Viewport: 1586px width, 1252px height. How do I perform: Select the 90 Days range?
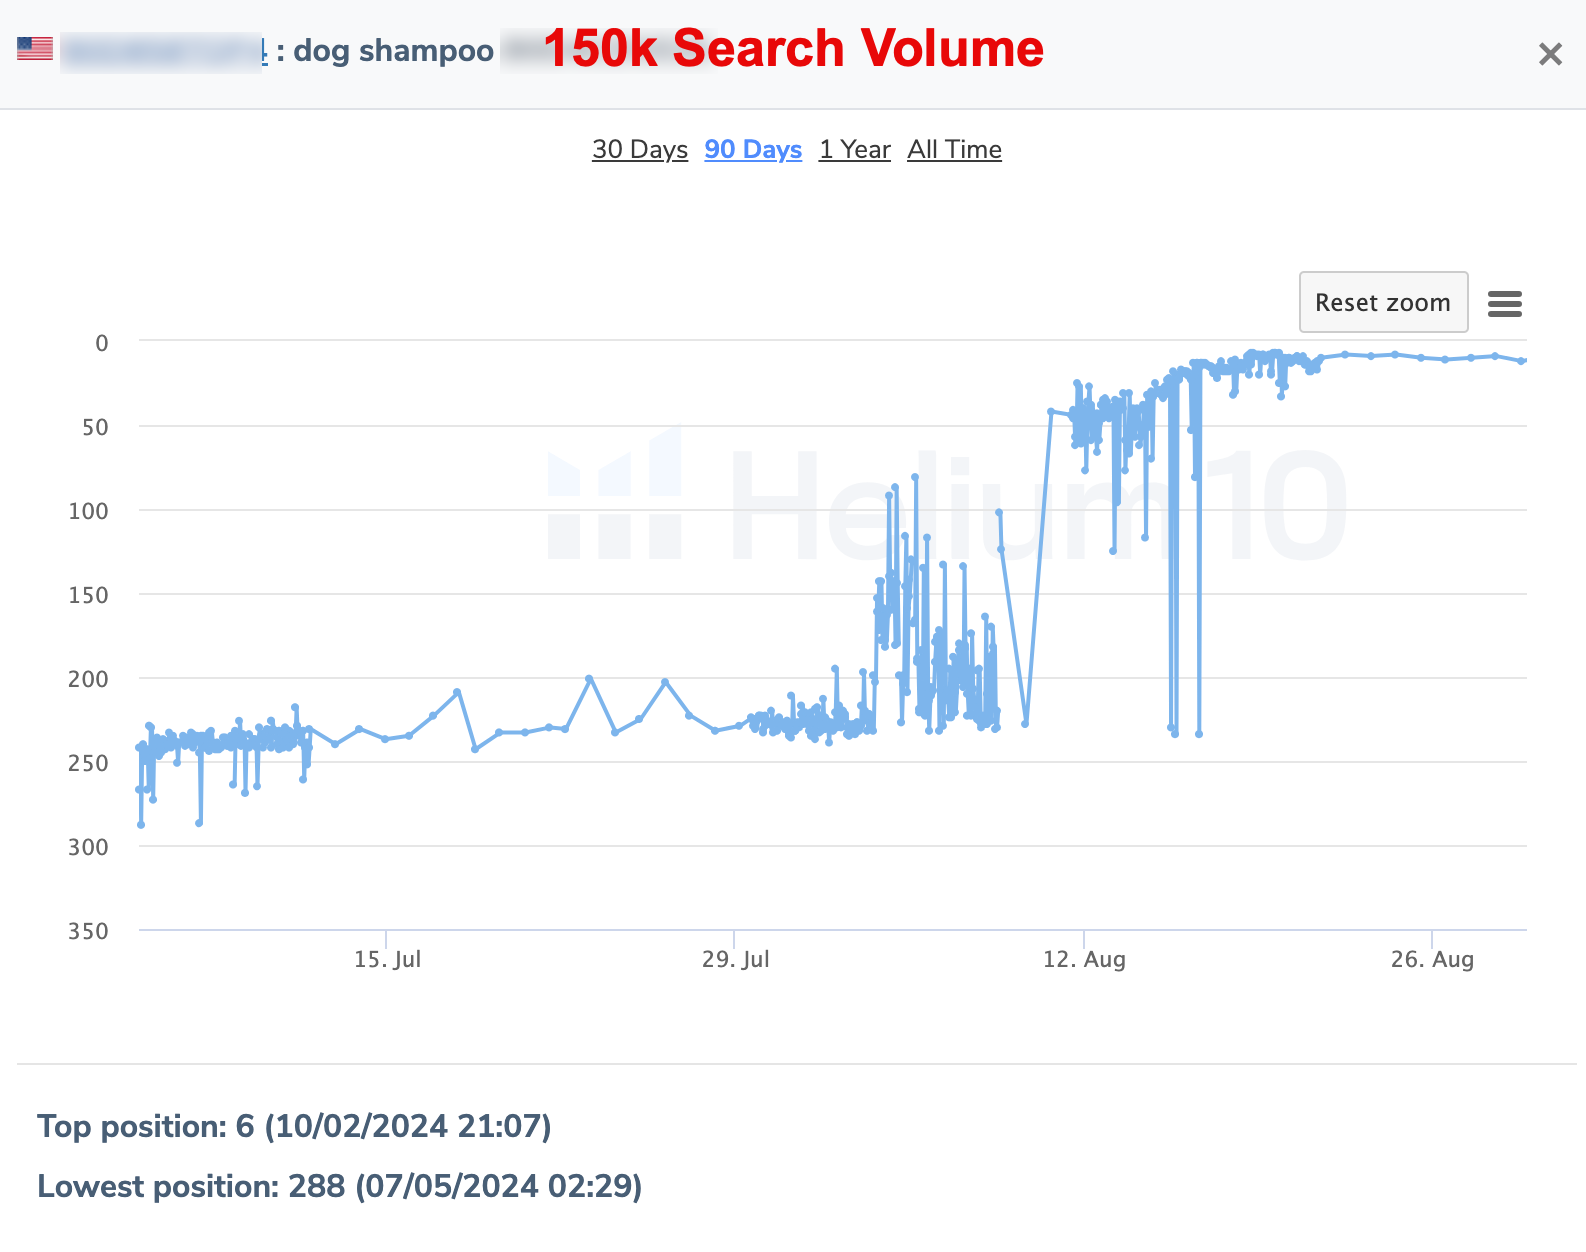click(x=752, y=149)
